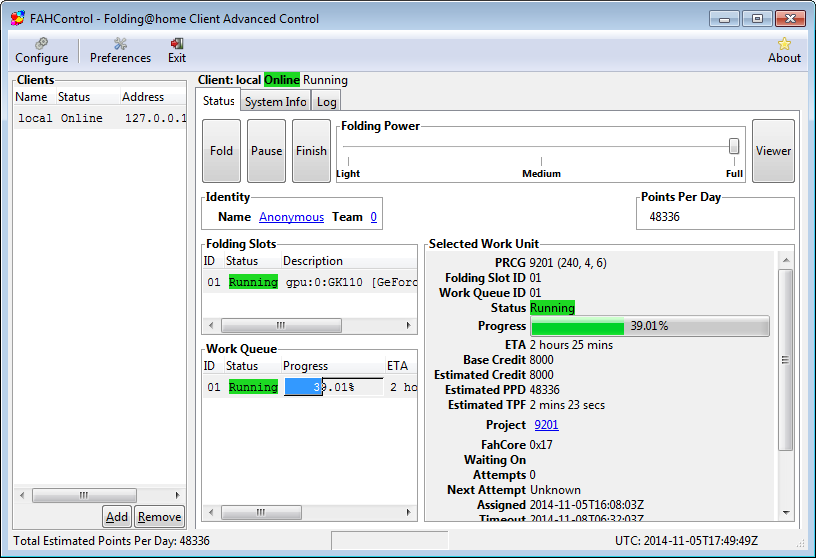
Task: Click the Remove client button
Action: point(159,517)
